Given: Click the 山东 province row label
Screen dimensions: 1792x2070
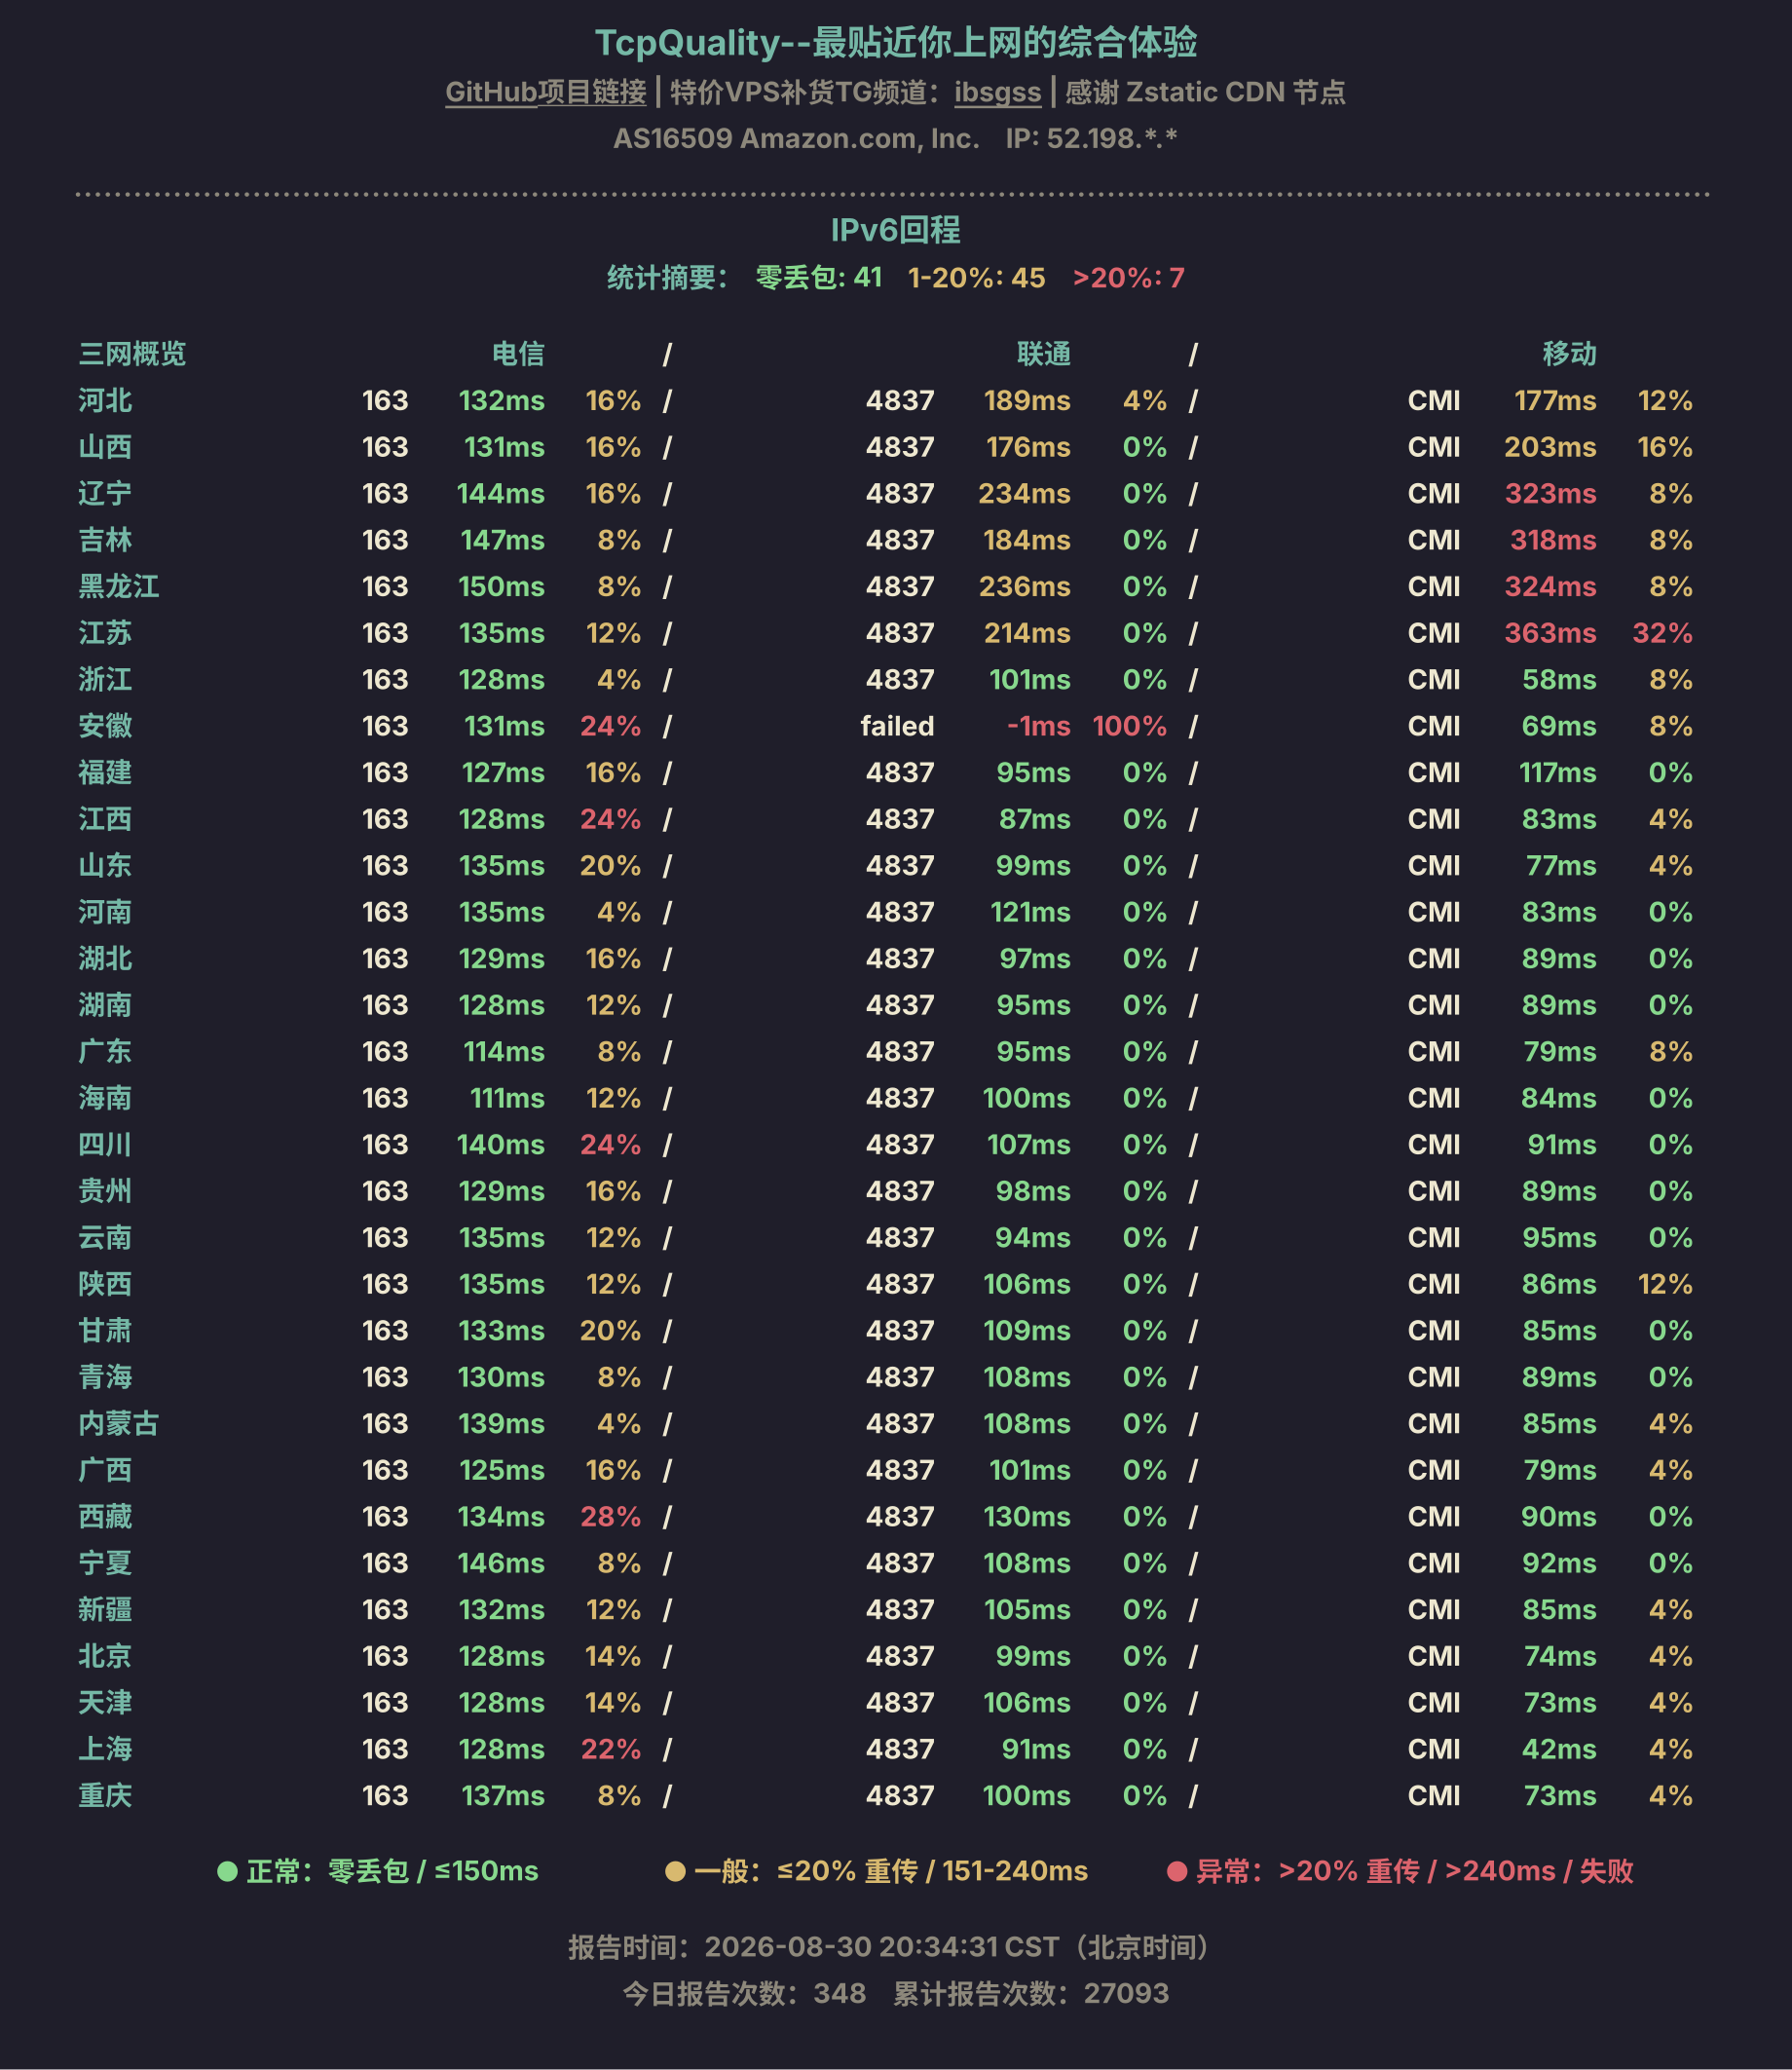Looking at the screenshot, I should (105, 865).
